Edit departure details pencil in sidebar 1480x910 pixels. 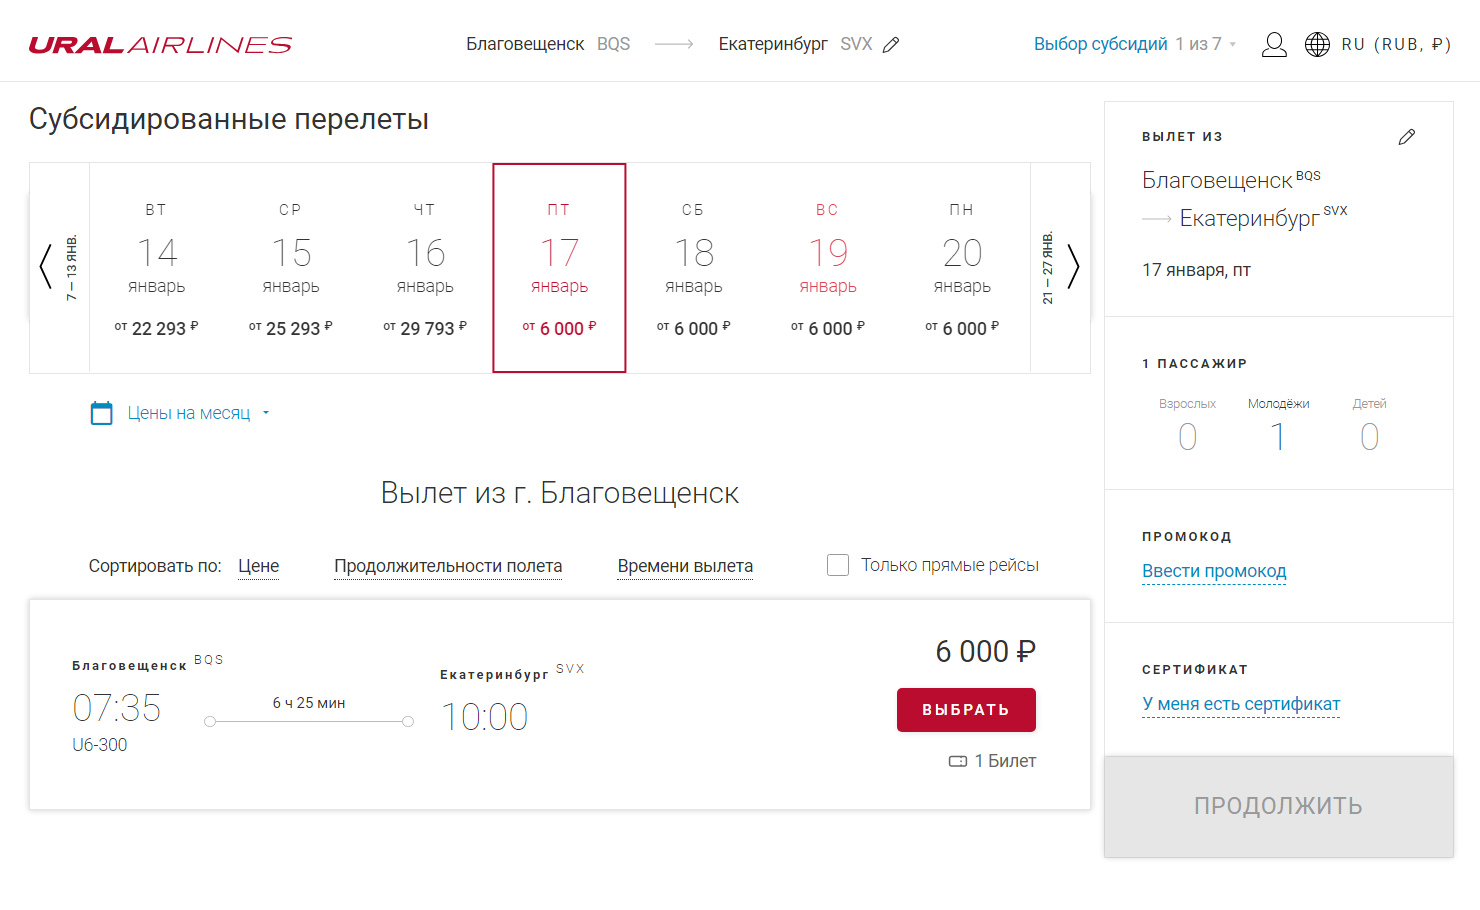[x=1406, y=137]
